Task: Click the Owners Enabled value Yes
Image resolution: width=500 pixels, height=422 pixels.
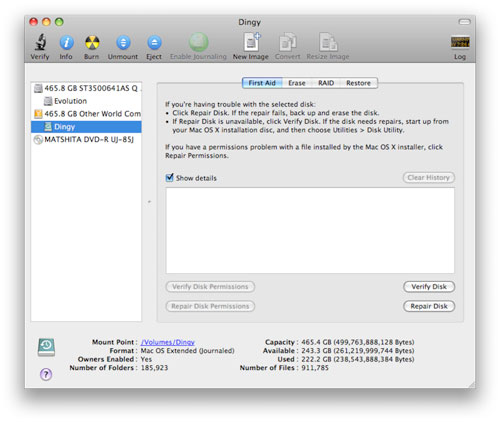Action: [146, 359]
